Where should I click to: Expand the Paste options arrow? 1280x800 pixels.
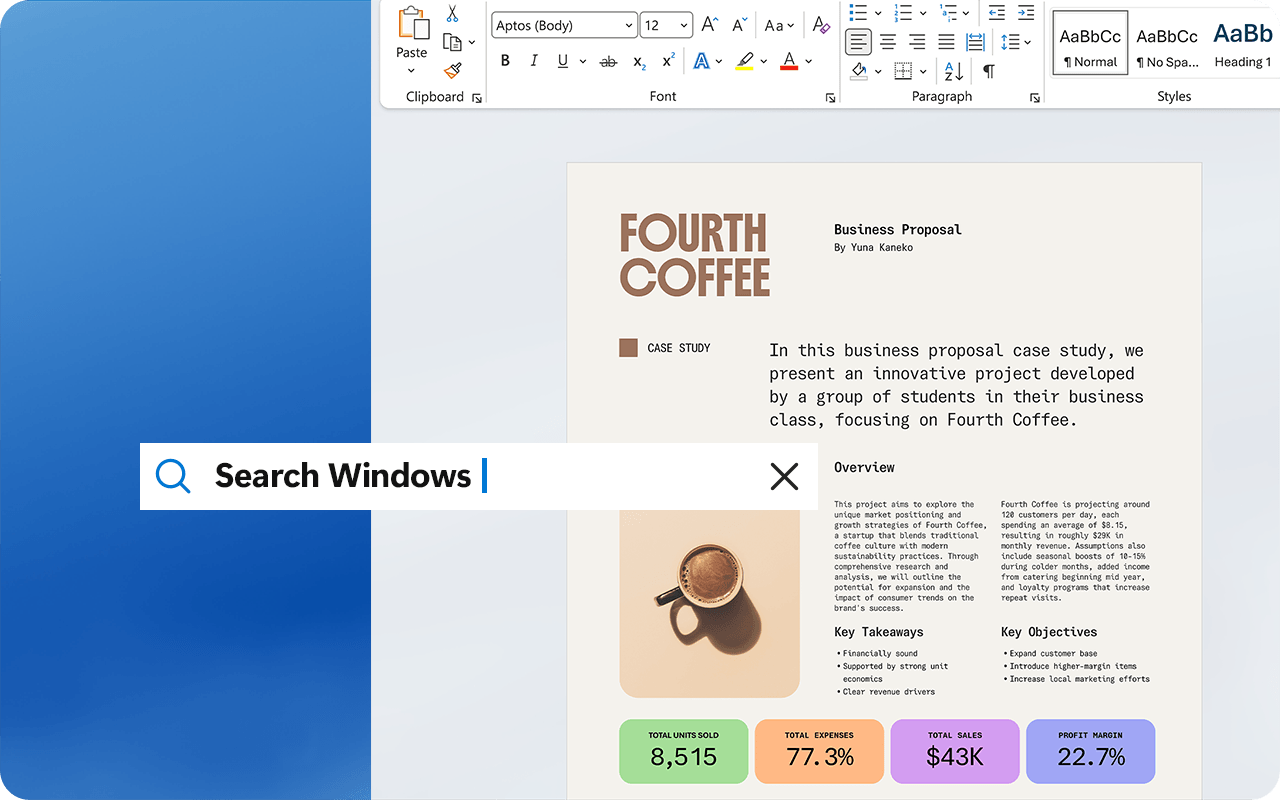click(x=412, y=71)
